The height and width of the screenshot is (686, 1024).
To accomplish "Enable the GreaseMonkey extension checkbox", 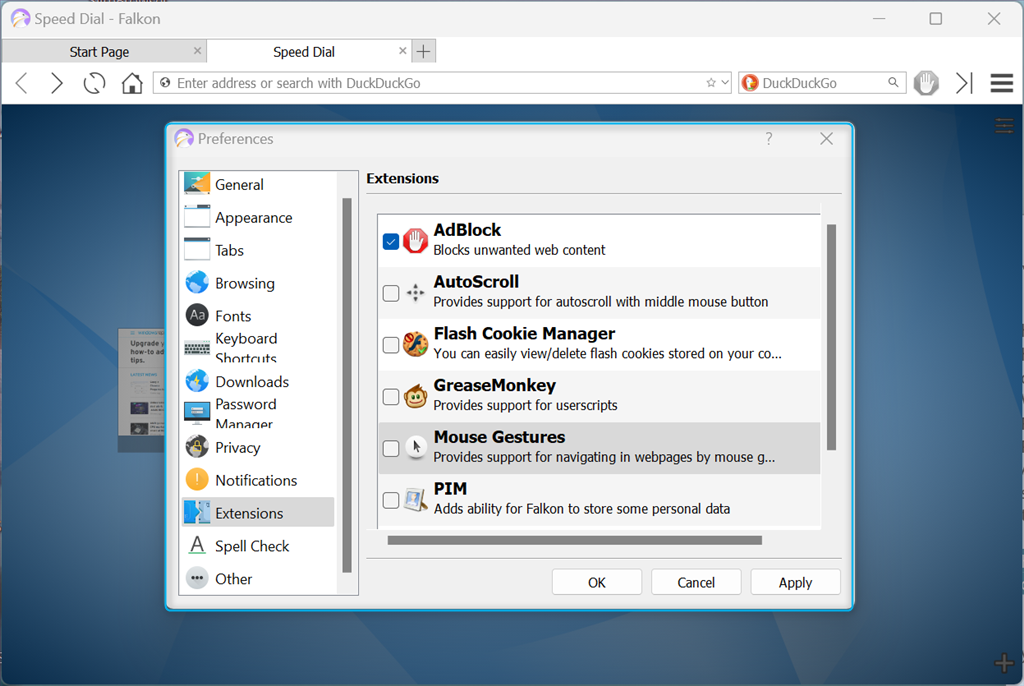I will (x=391, y=396).
